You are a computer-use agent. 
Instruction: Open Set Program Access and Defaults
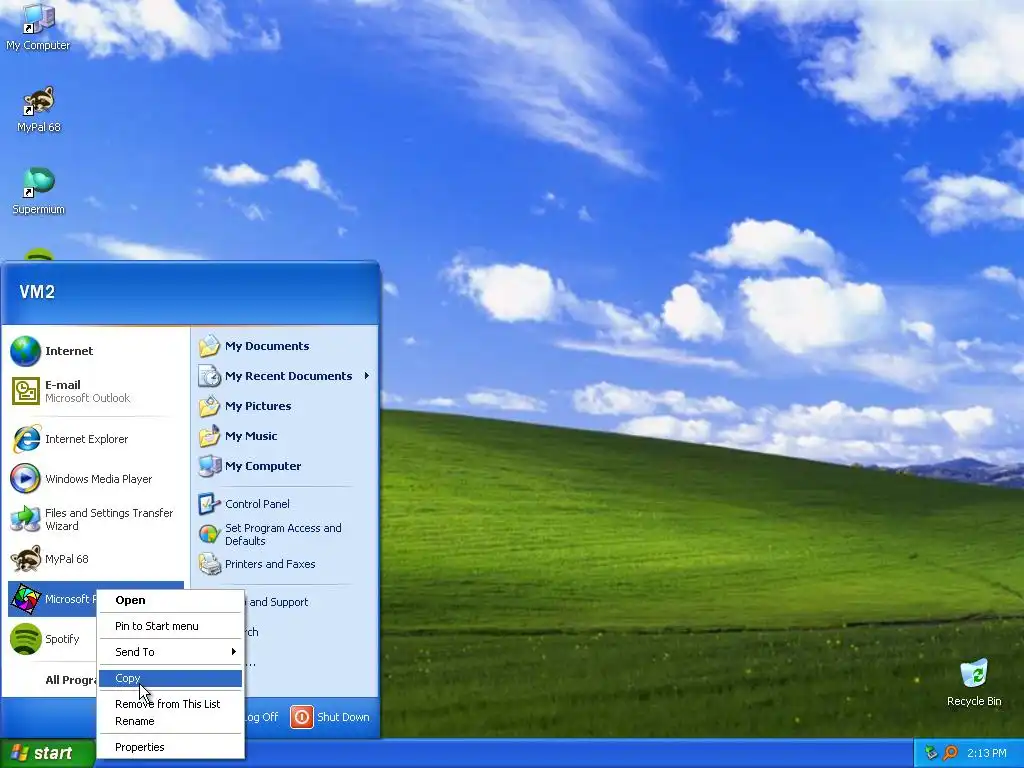(285, 534)
